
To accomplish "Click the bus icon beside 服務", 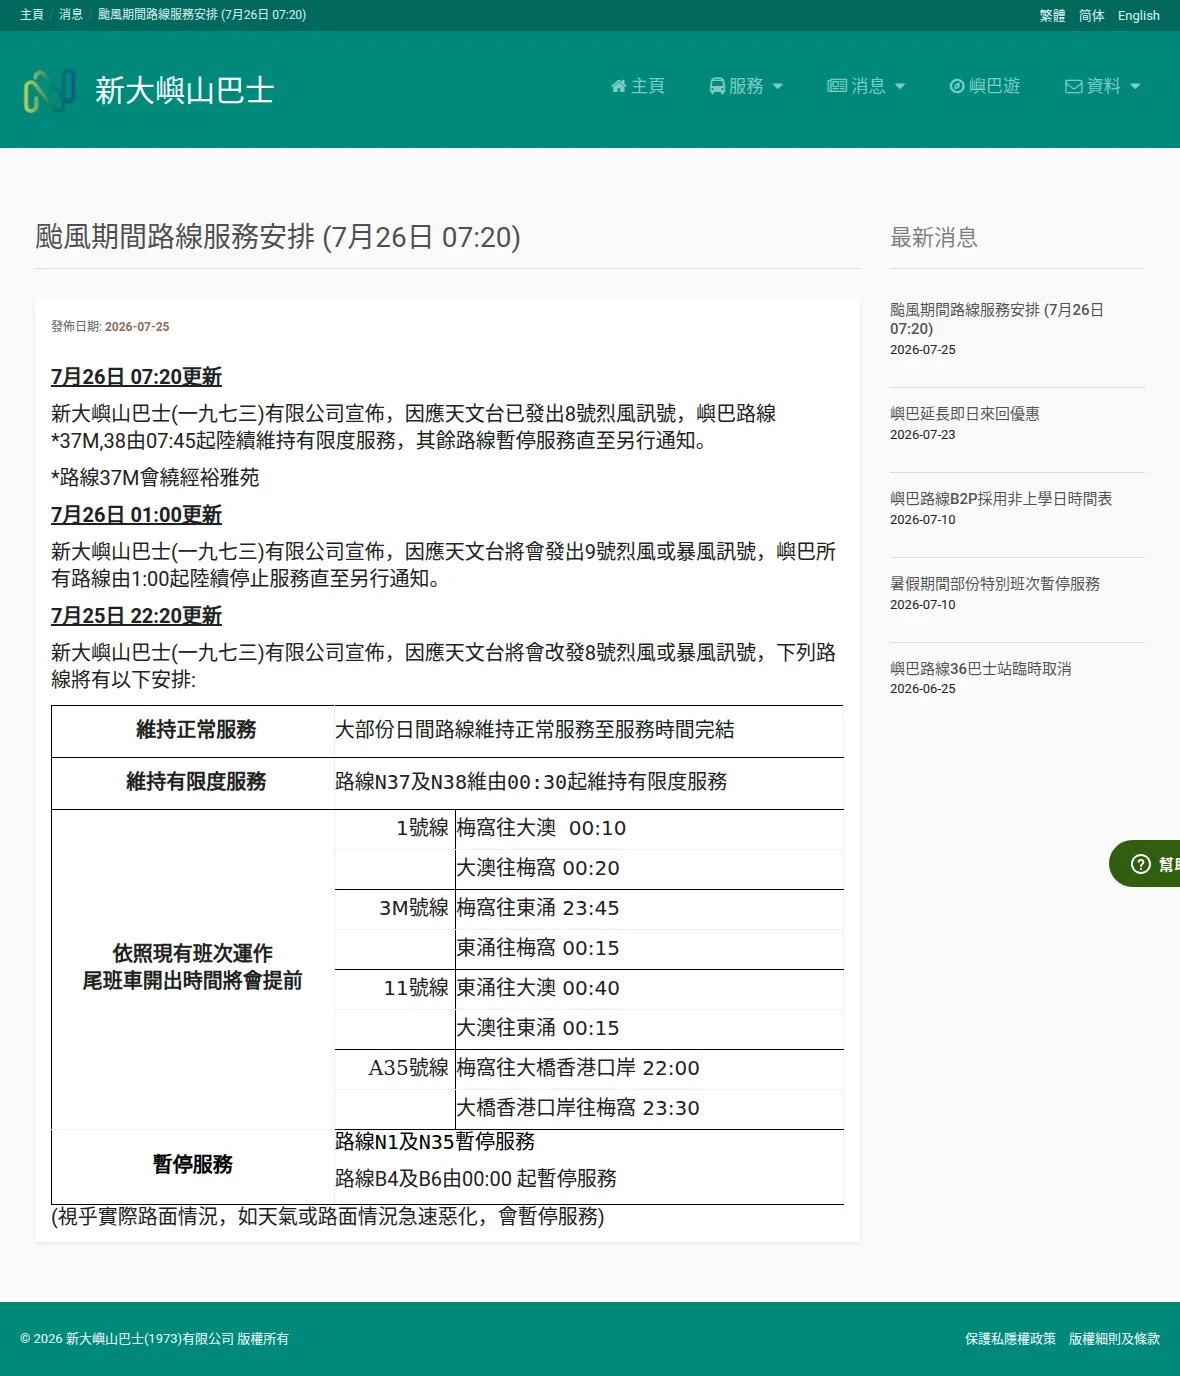I will (x=717, y=86).
